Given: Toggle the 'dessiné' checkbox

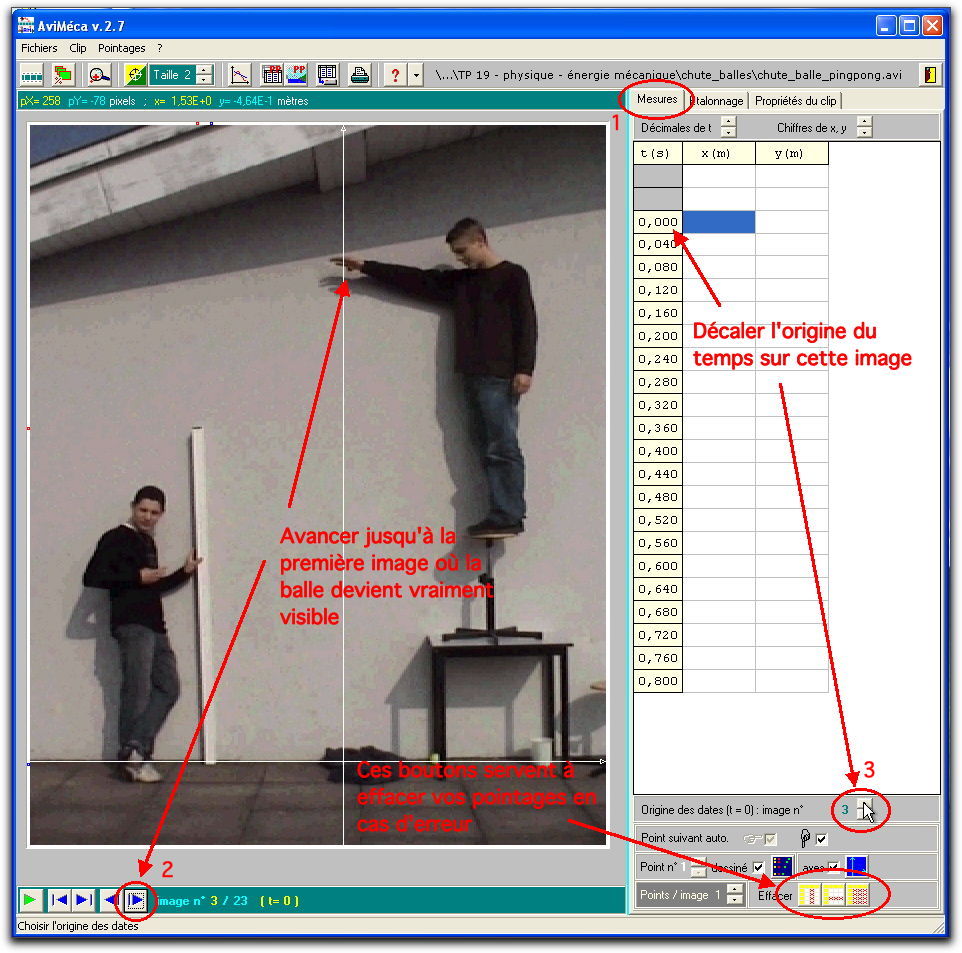Looking at the screenshot, I should coord(758,867).
